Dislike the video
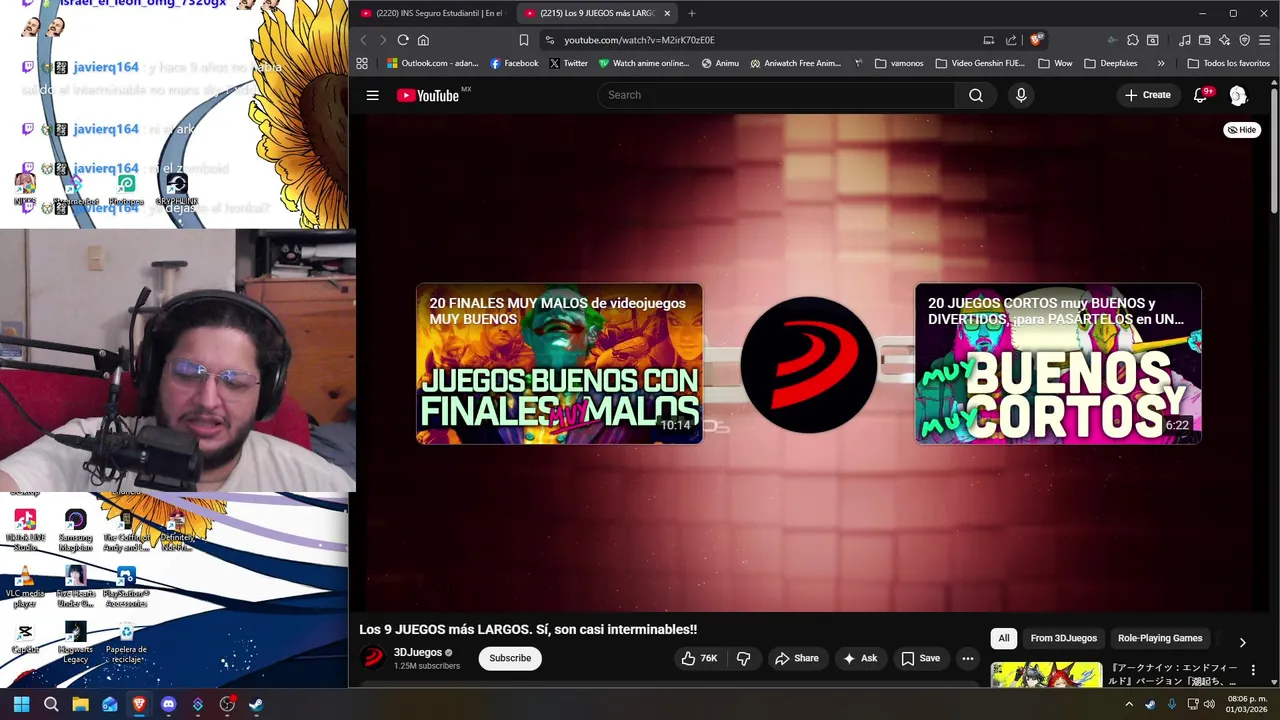Screen dimensions: 1280x720 [x=743, y=658]
